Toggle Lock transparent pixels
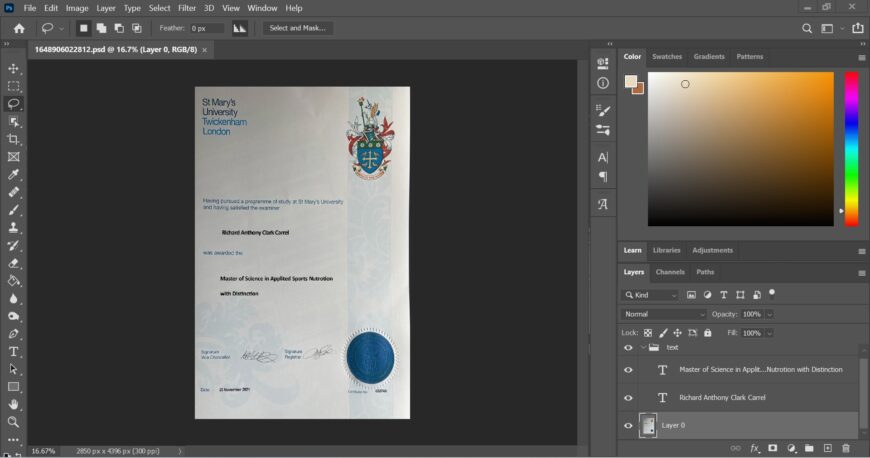 coord(648,333)
